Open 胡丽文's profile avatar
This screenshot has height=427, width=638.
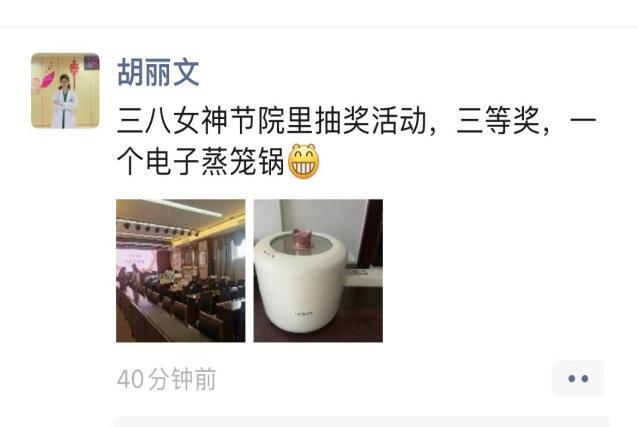coord(65,90)
